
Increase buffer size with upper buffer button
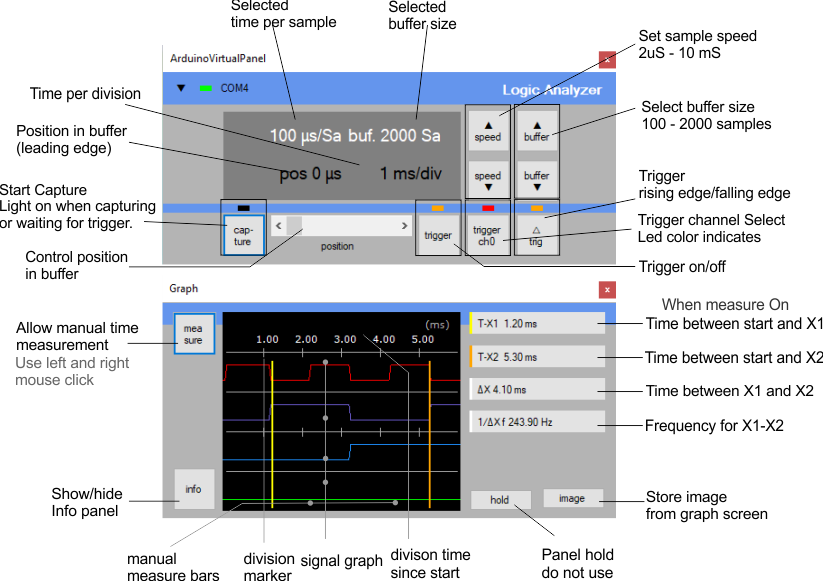point(536,131)
